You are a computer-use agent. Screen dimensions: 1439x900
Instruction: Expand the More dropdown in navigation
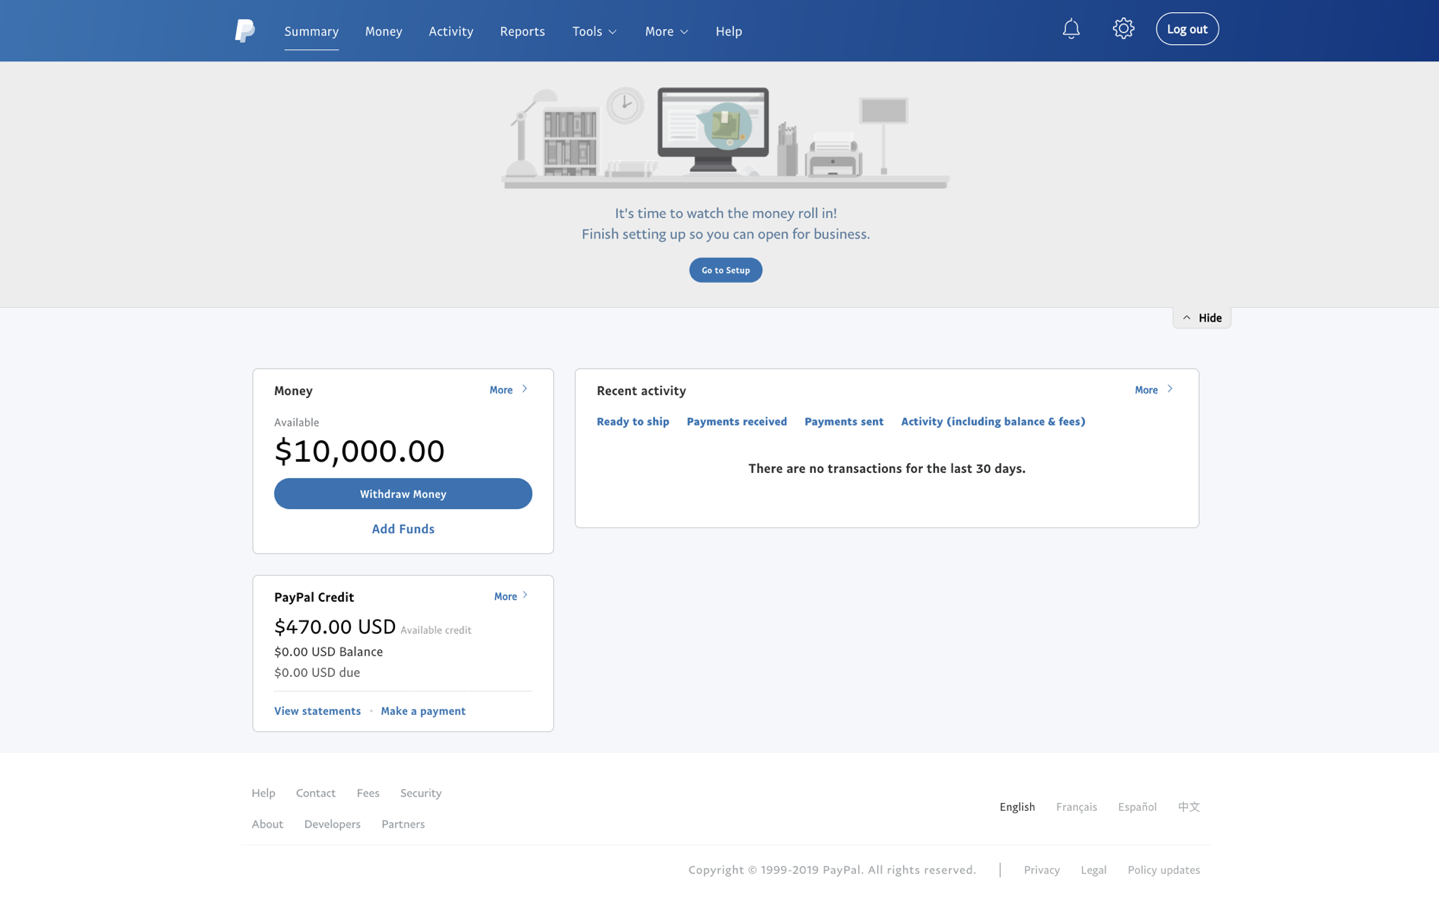point(666,31)
